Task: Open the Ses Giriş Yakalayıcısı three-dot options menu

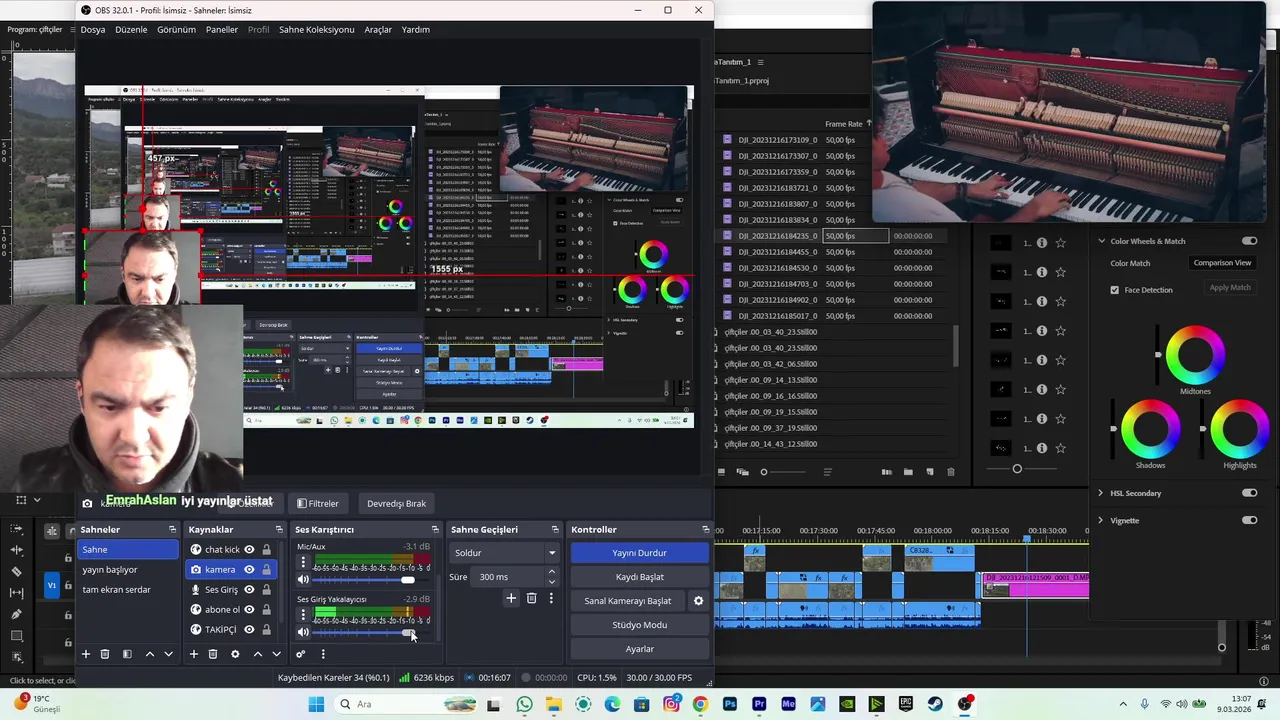Action: pyautogui.click(x=303, y=615)
